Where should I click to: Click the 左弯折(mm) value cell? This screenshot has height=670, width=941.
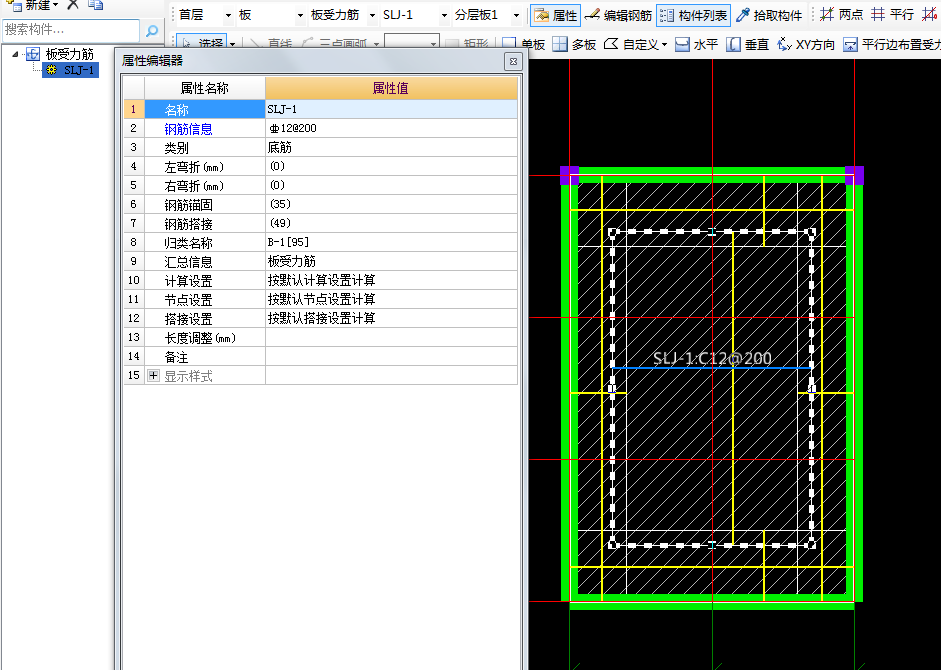(x=391, y=166)
